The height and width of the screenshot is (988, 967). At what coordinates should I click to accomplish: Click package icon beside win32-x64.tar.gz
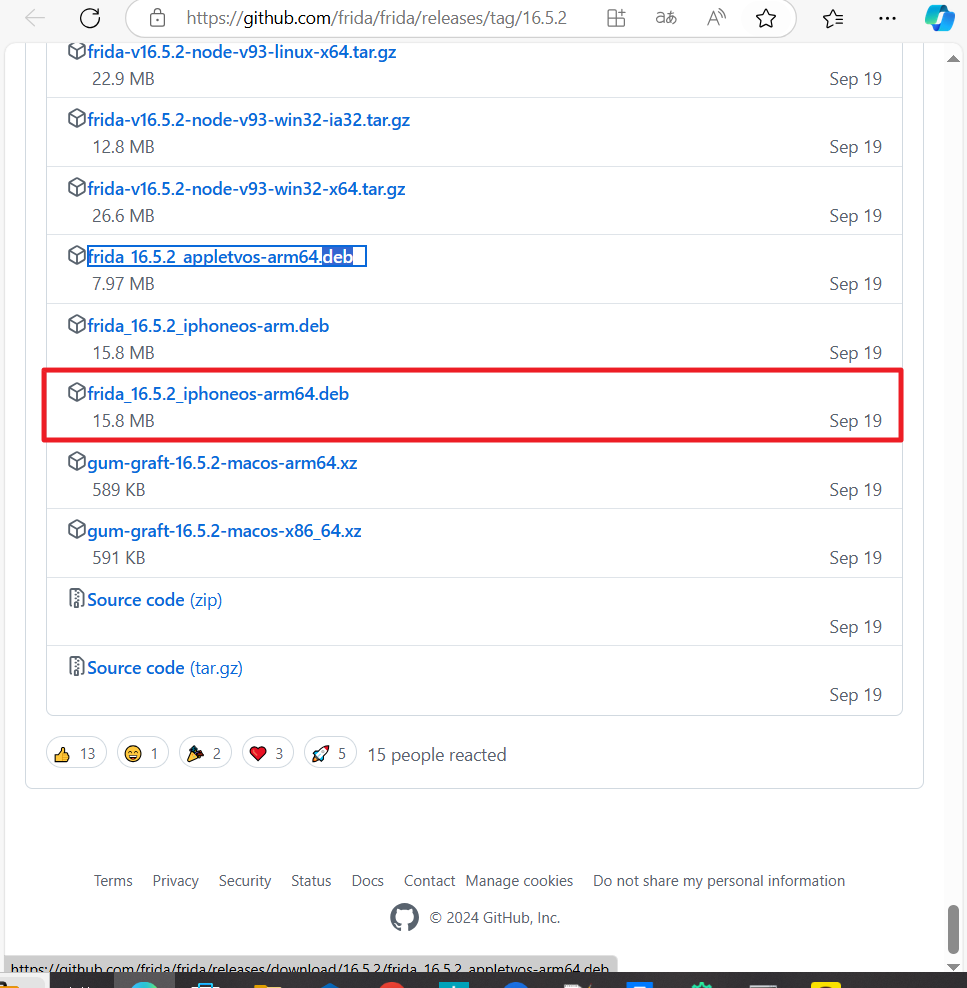(x=76, y=187)
